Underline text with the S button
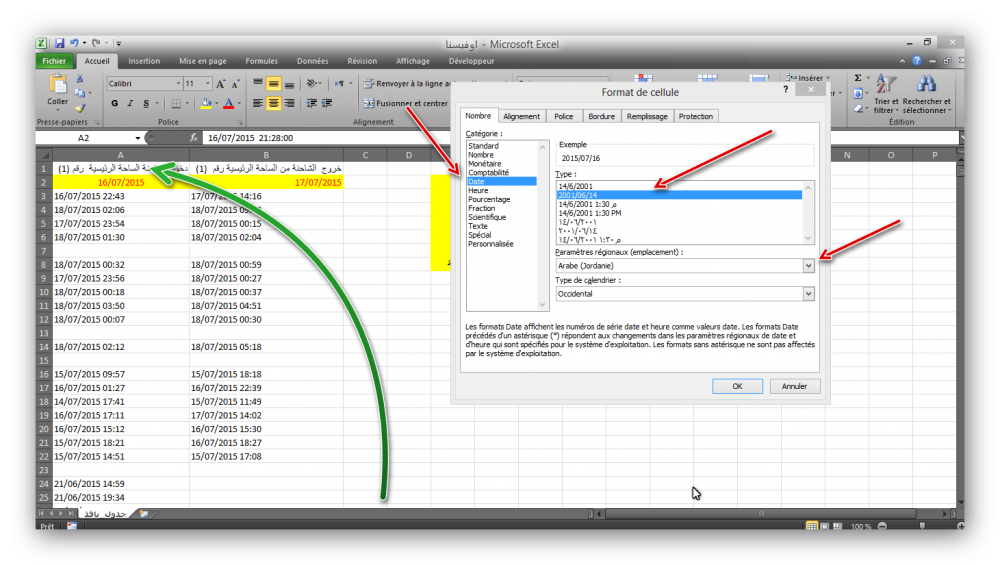This screenshot has width=1000, height=565. pyautogui.click(x=146, y=103)
